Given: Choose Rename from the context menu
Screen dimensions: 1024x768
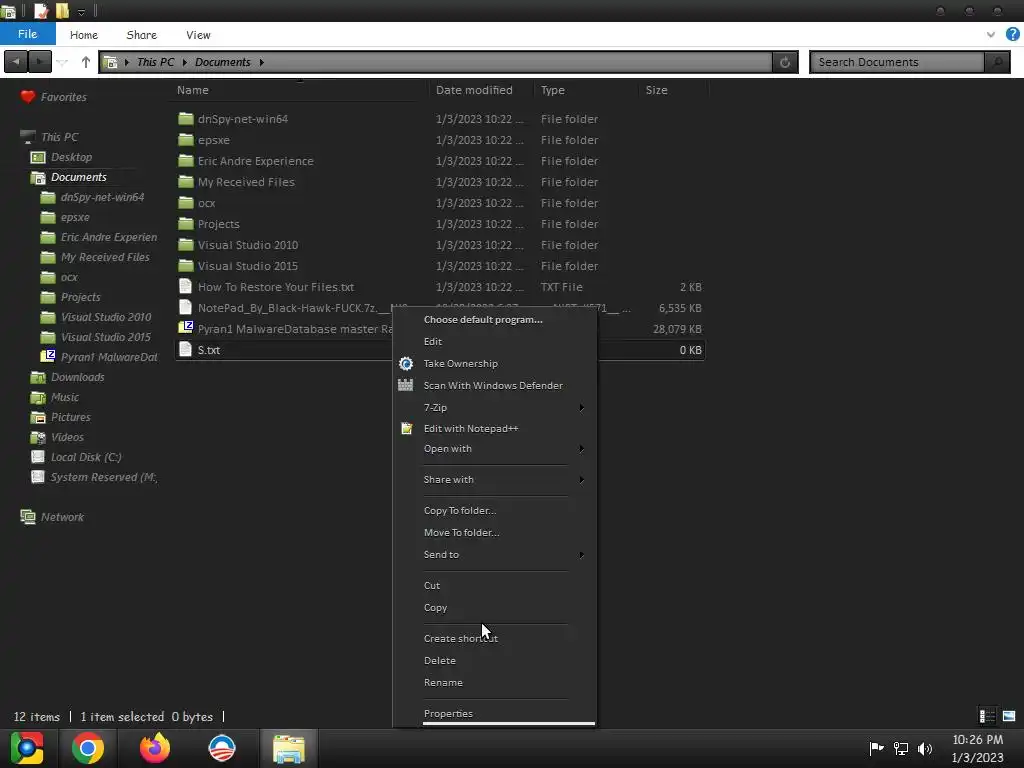Looking at the screenshot, I should 443,682.
